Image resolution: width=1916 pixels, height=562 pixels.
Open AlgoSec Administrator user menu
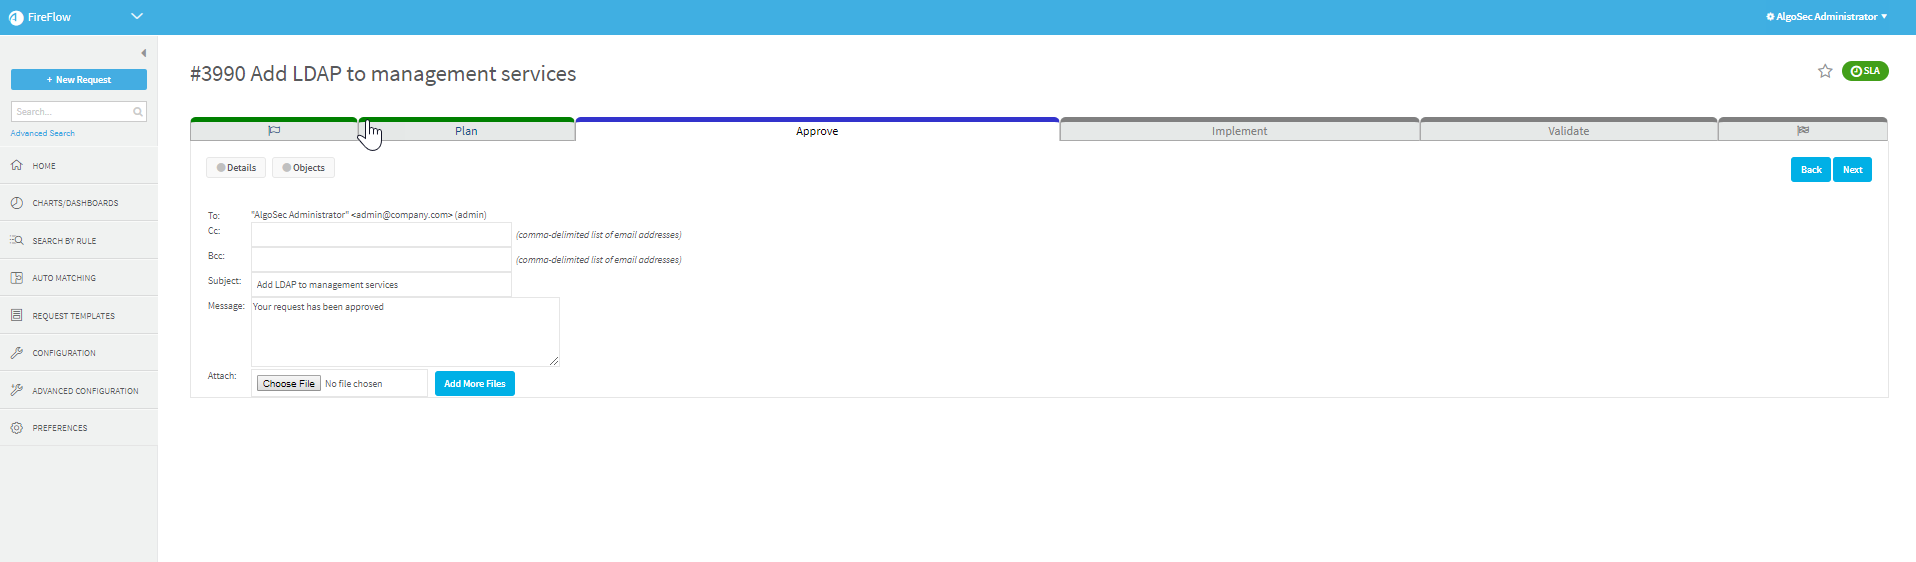[x=1827, y=17]
